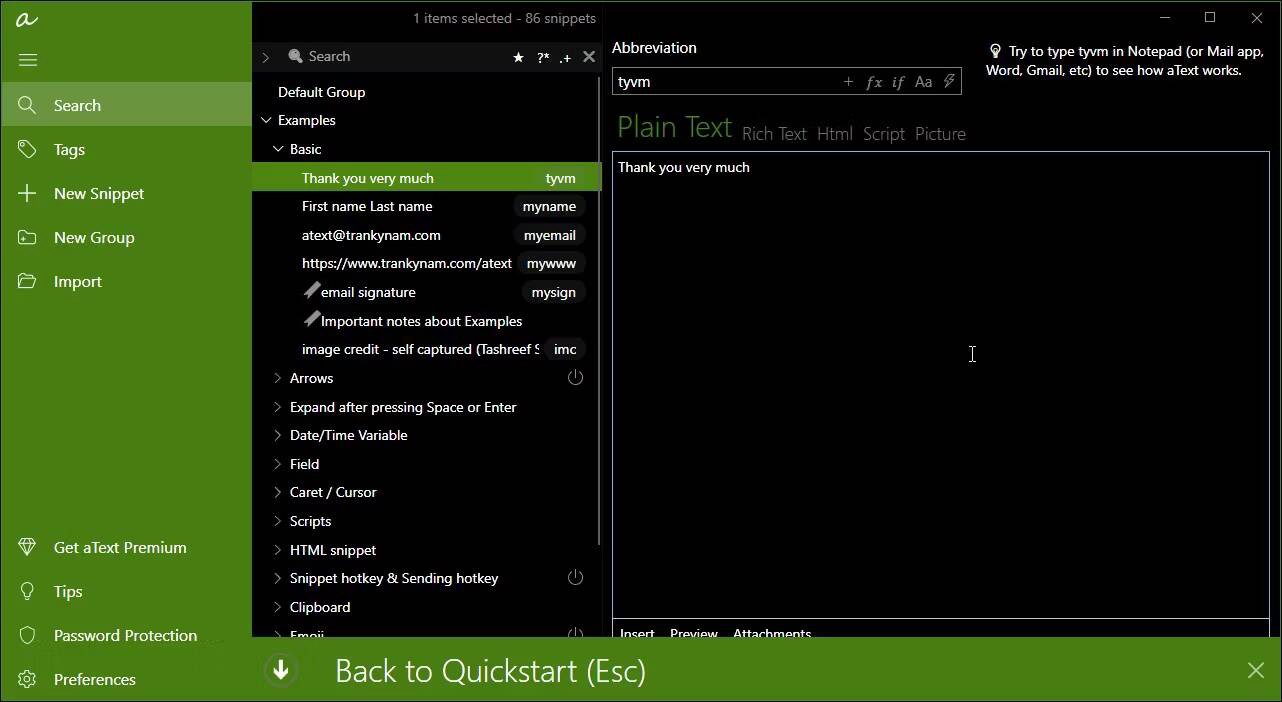Click Back to Quickstart (Esc) down-arrow icon
1282x702 pixels.
[x=281, y=670]
